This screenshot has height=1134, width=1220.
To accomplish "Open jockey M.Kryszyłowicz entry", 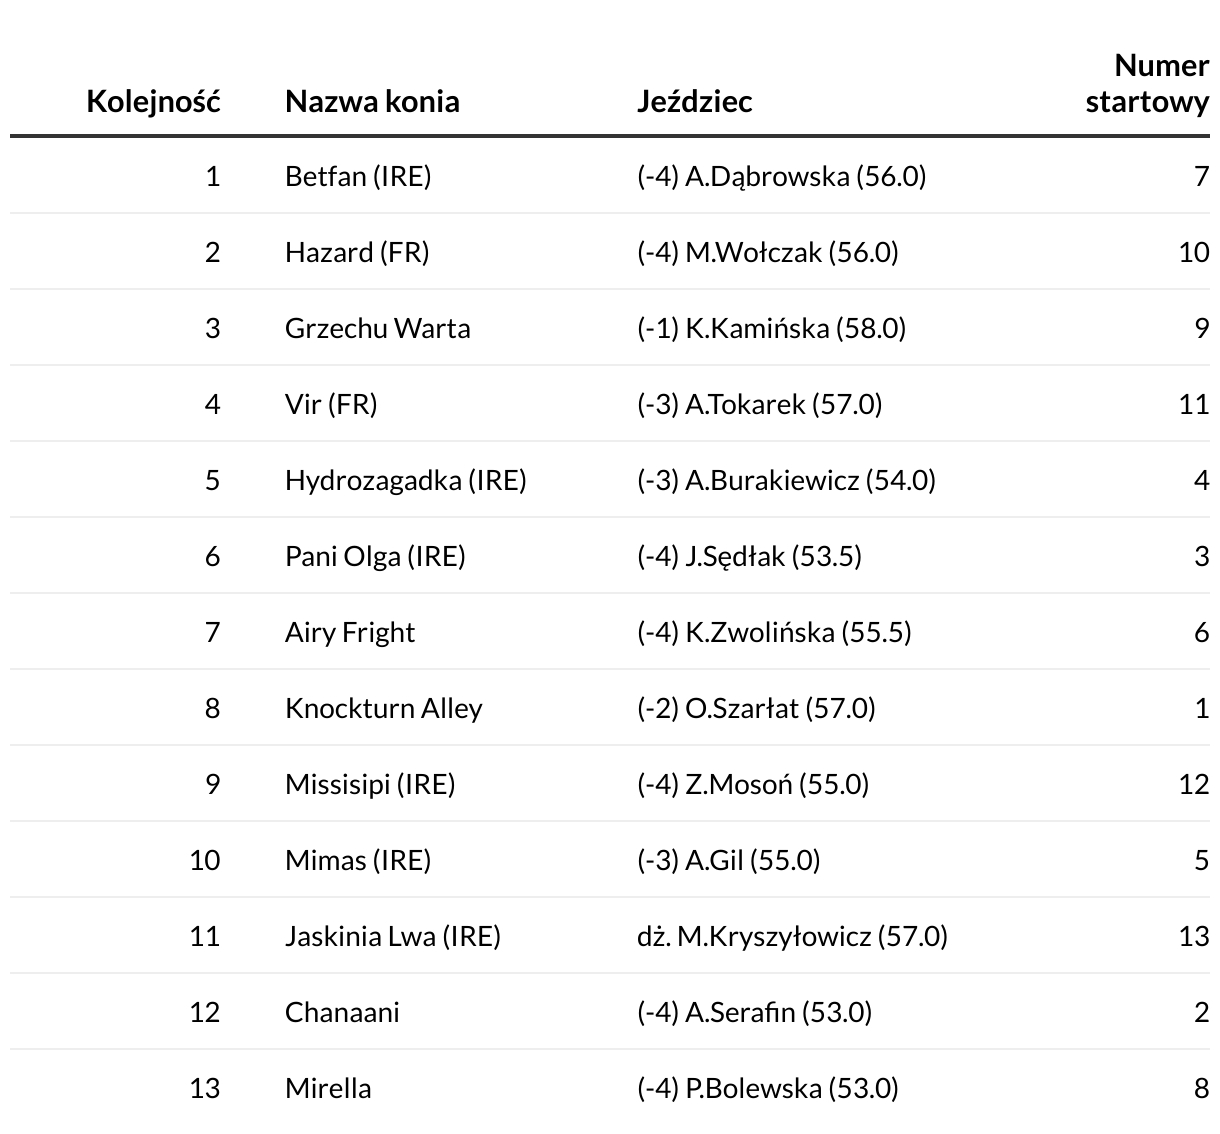I will [x=792, y=937].
